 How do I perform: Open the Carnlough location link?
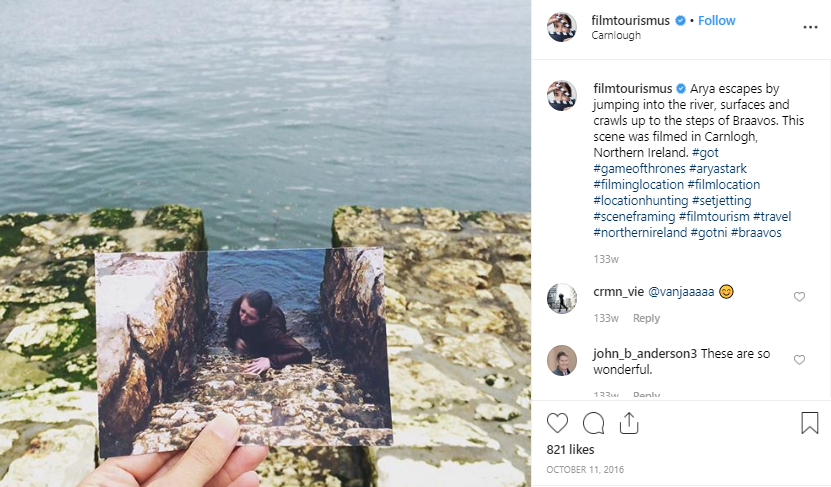[x=616, y=36]
